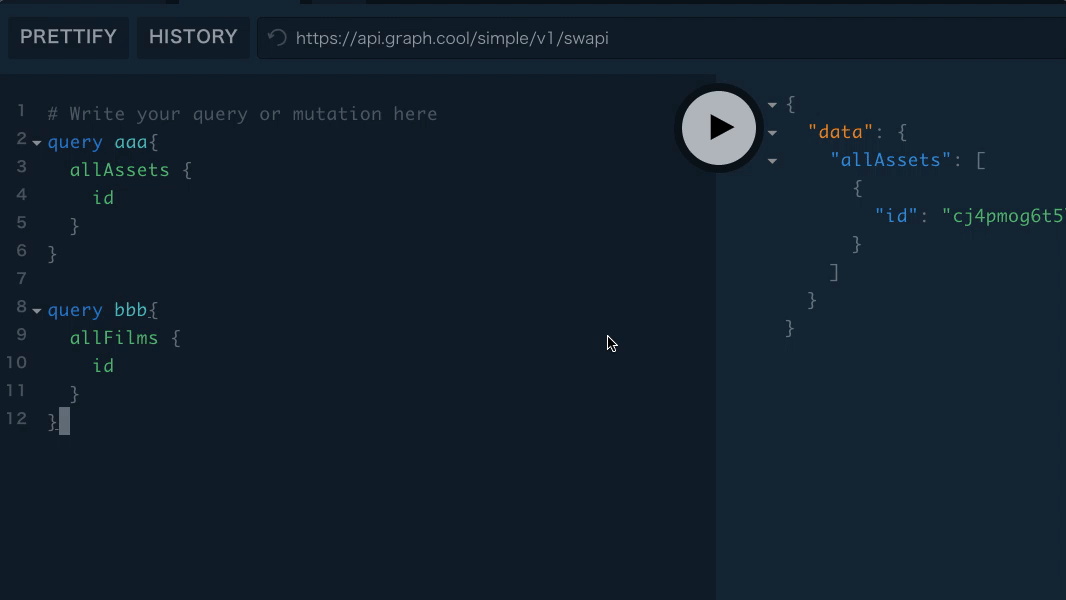Click the Play button to execute the query
The width and height of the screenshot is (1066, 600).
[719, 128]
